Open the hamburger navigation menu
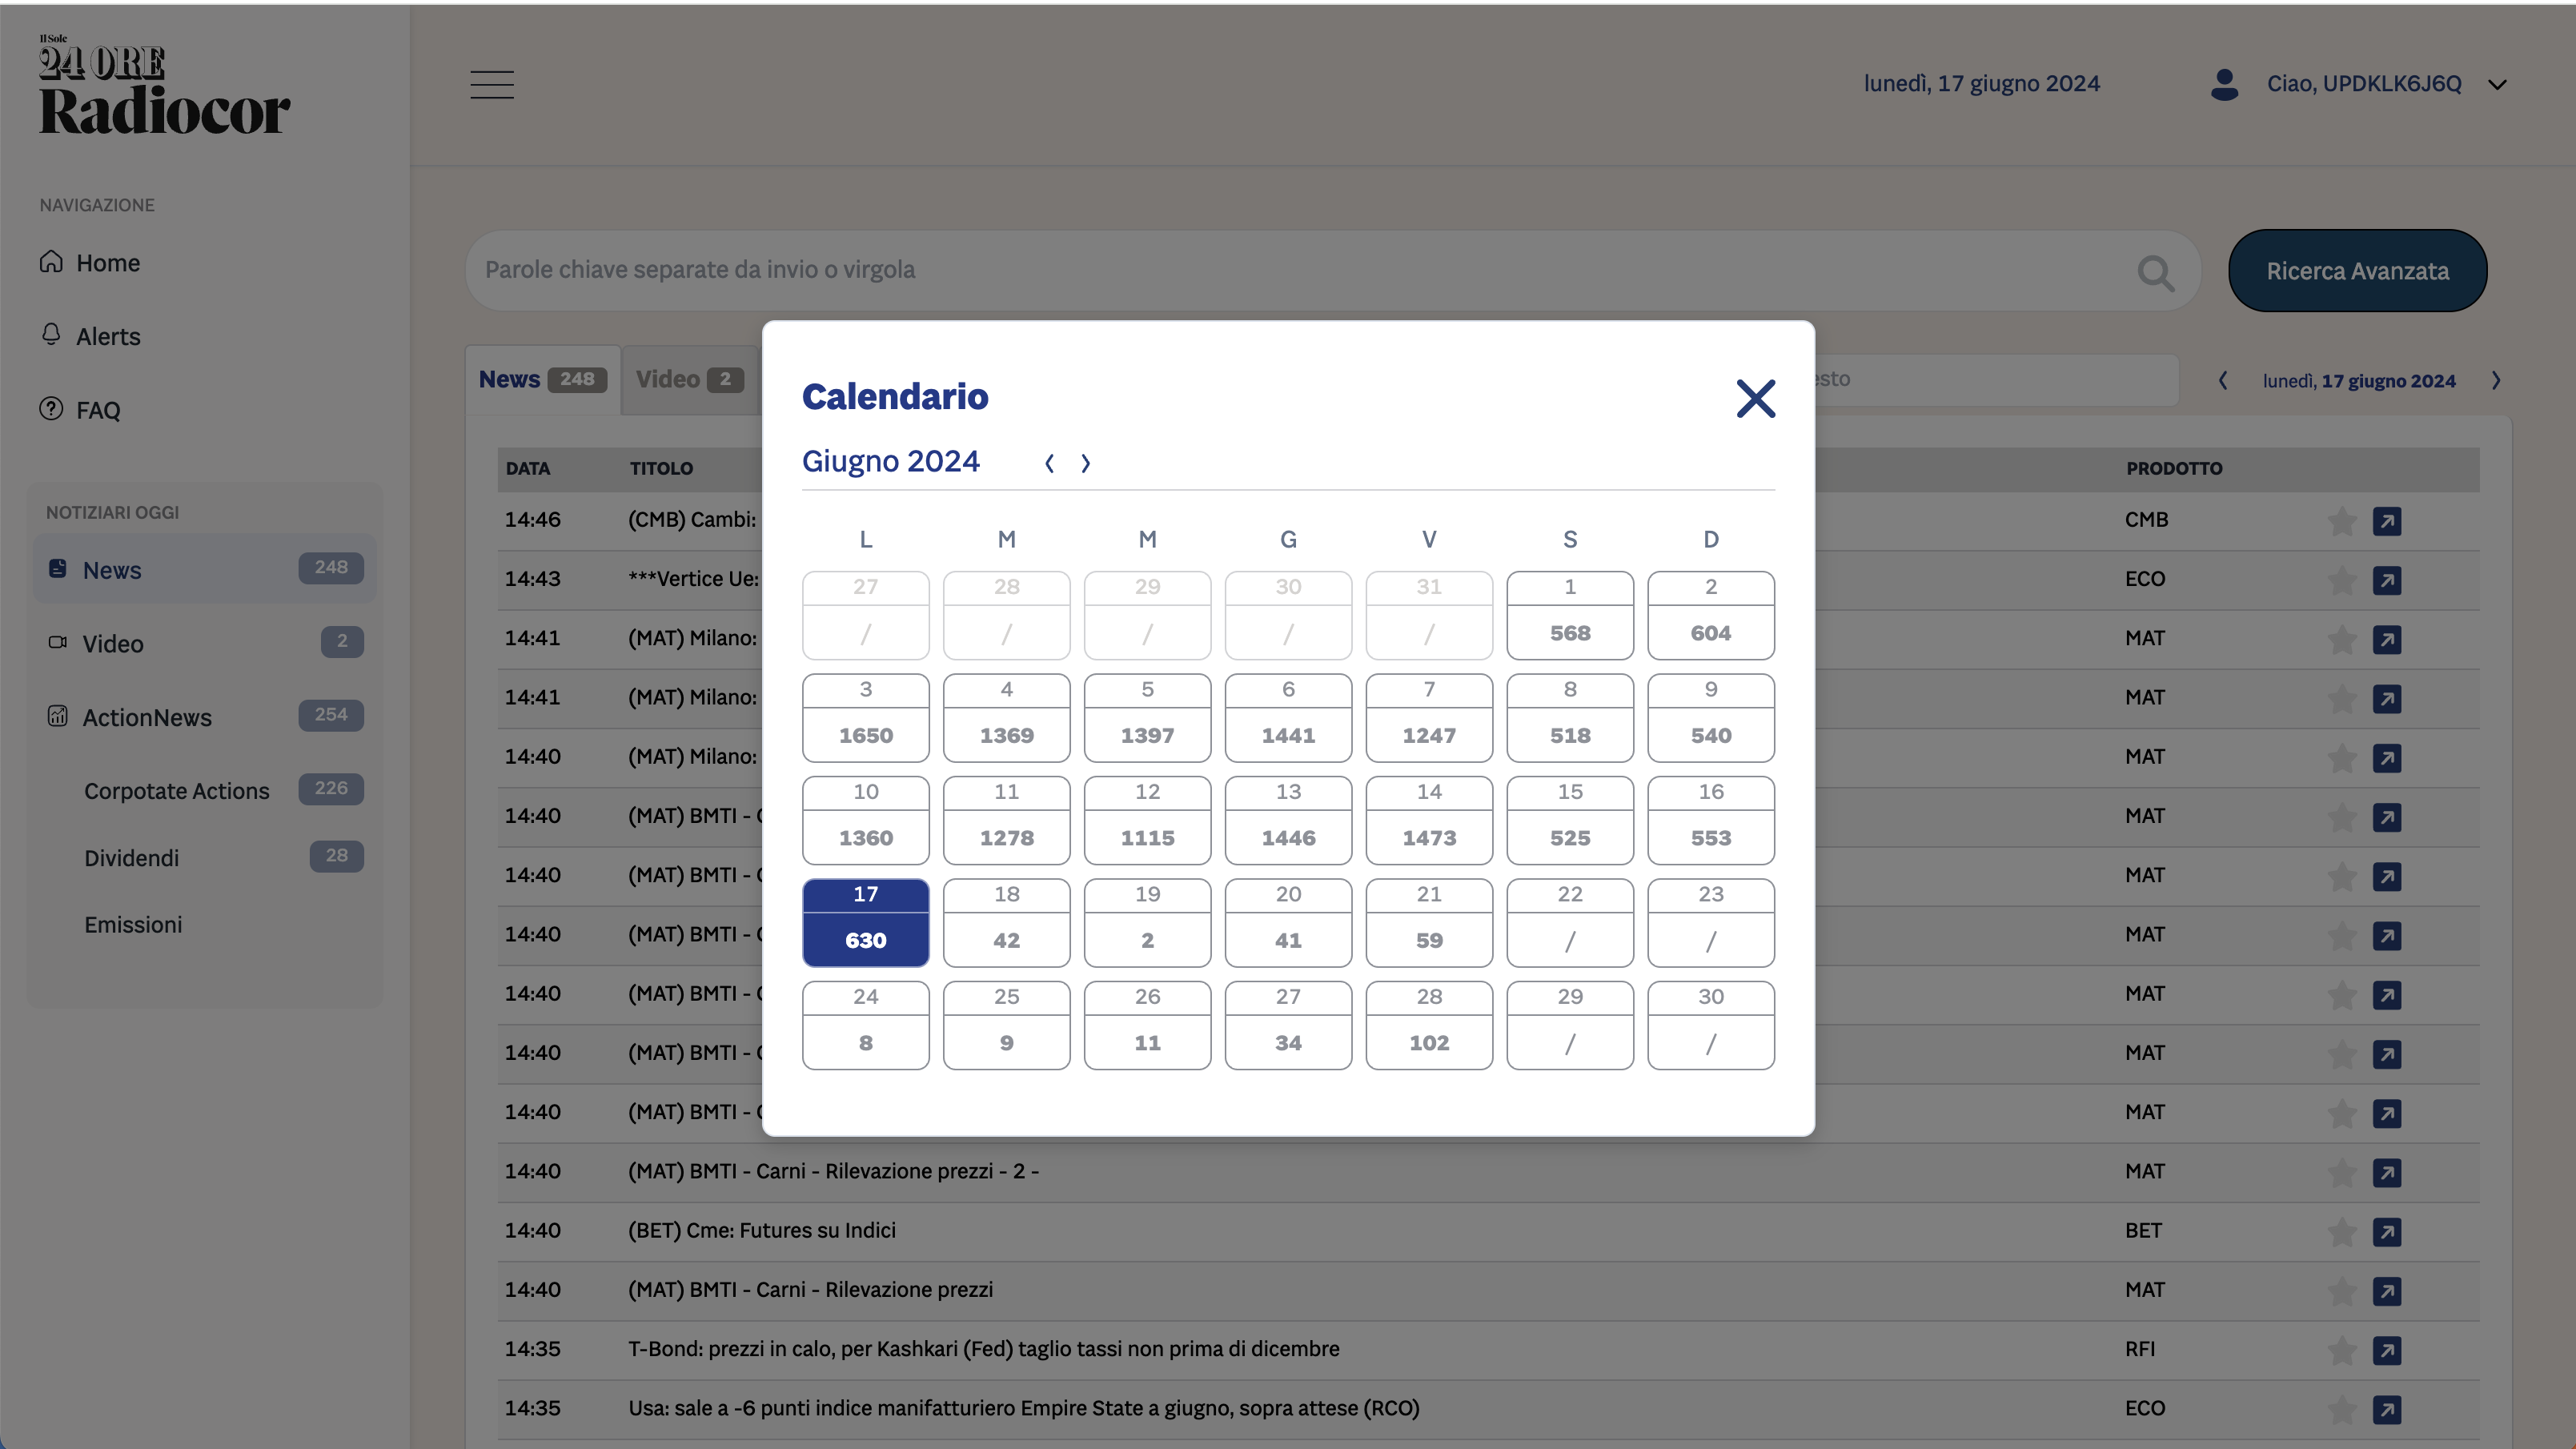Image resolution: width=2576 pixels, height=1449 pixels. [491, 85]
